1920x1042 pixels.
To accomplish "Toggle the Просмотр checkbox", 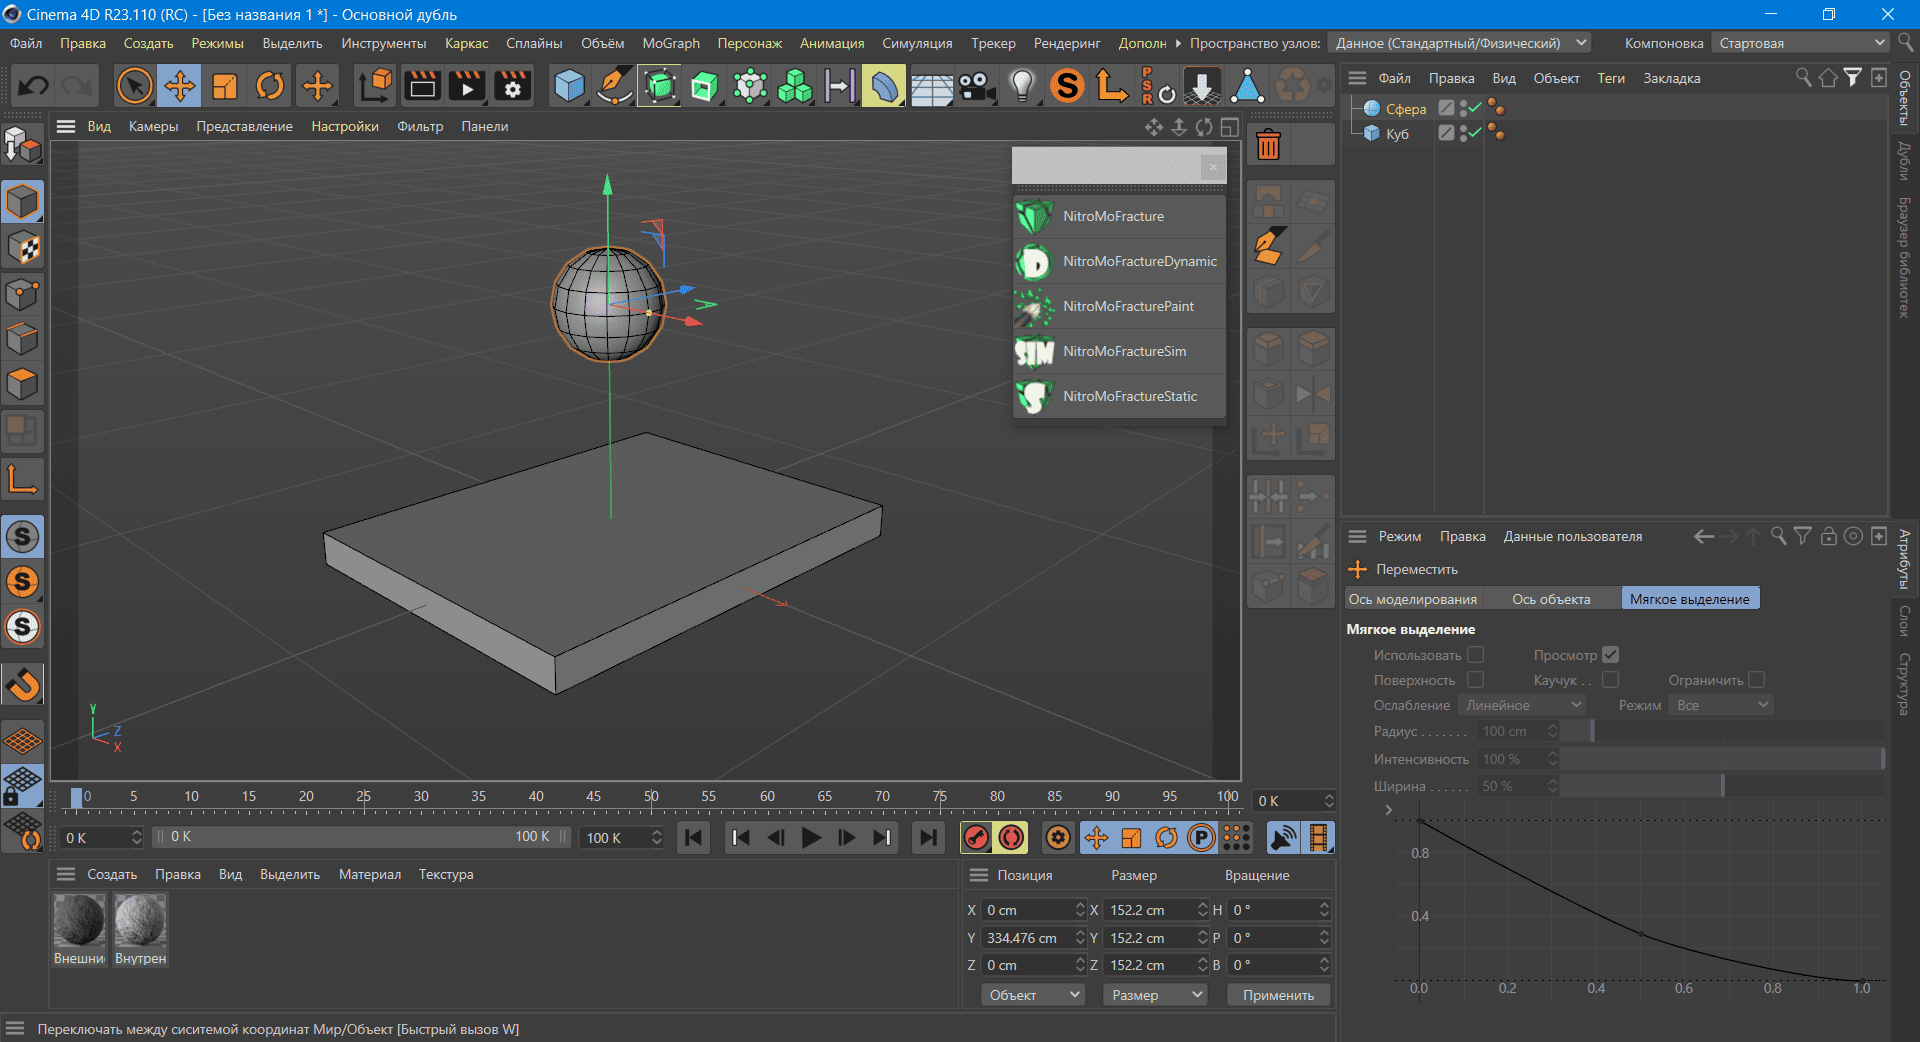I will point(1610,654).
